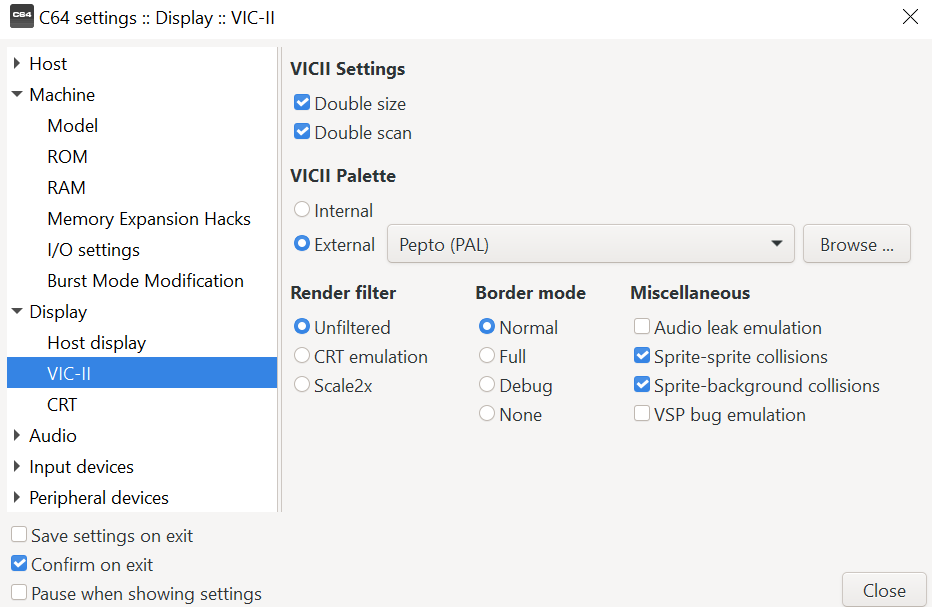Image resolution: width=932 pixels, height=607 pixels.
Task: Select the Internal palette radio button
Action: pos(302,211)
